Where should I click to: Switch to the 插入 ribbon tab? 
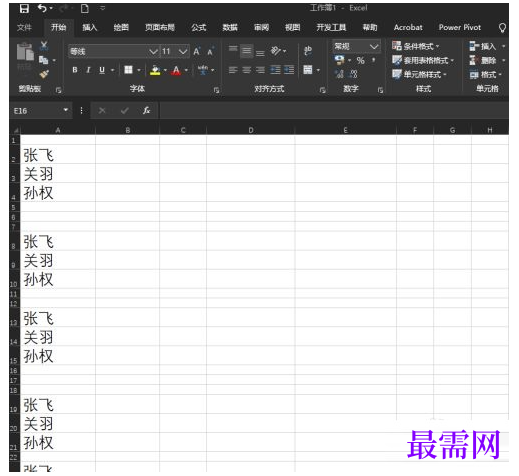pyautogui.click(x=90, y=27)
